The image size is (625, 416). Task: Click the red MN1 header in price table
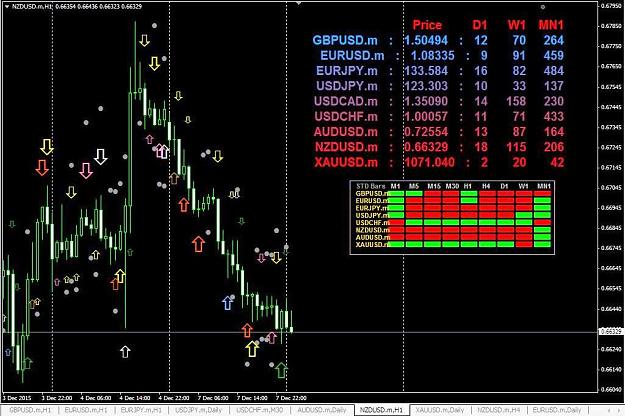551,25
